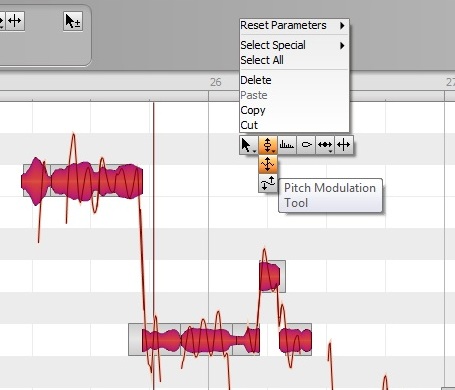Viewport: 455px width, 390px height.
Task: Choose Select All from context menu
Action: tap(262, 60)
